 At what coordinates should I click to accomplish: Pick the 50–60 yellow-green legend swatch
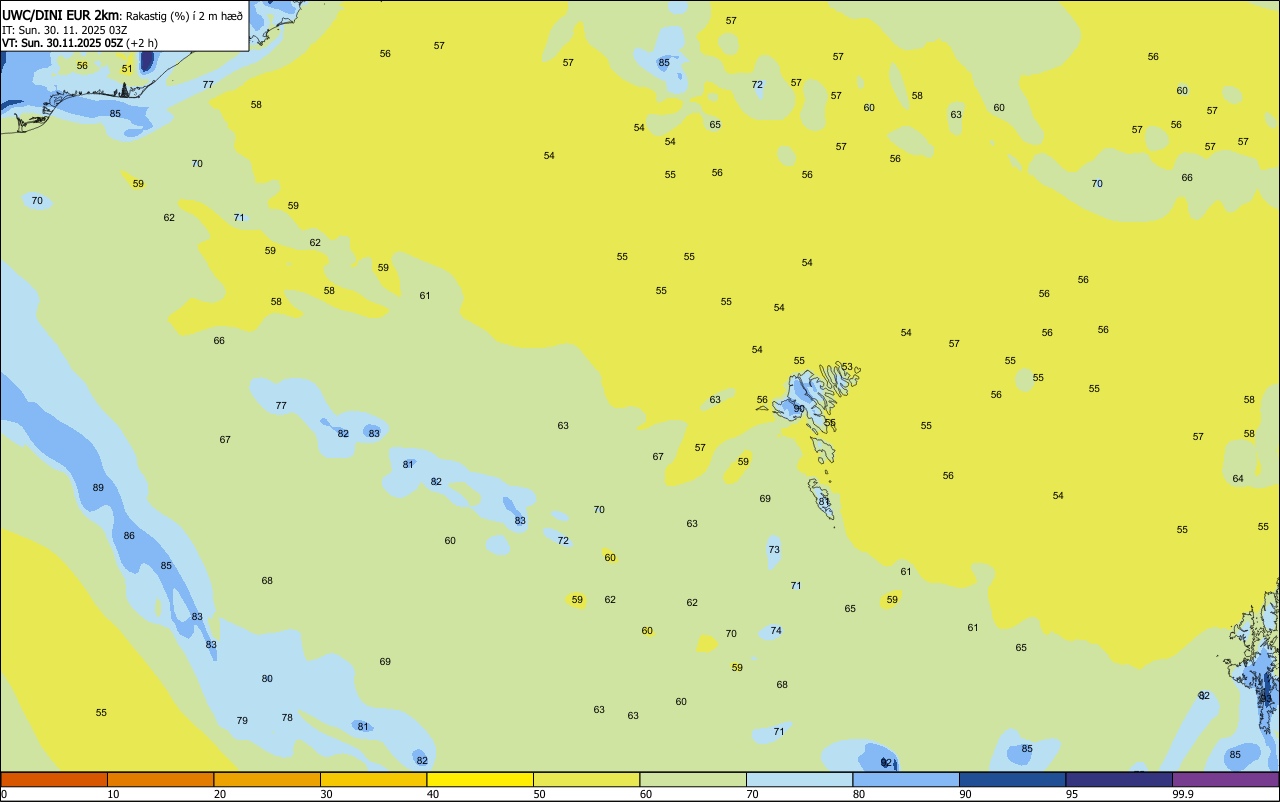coord(586,779)
